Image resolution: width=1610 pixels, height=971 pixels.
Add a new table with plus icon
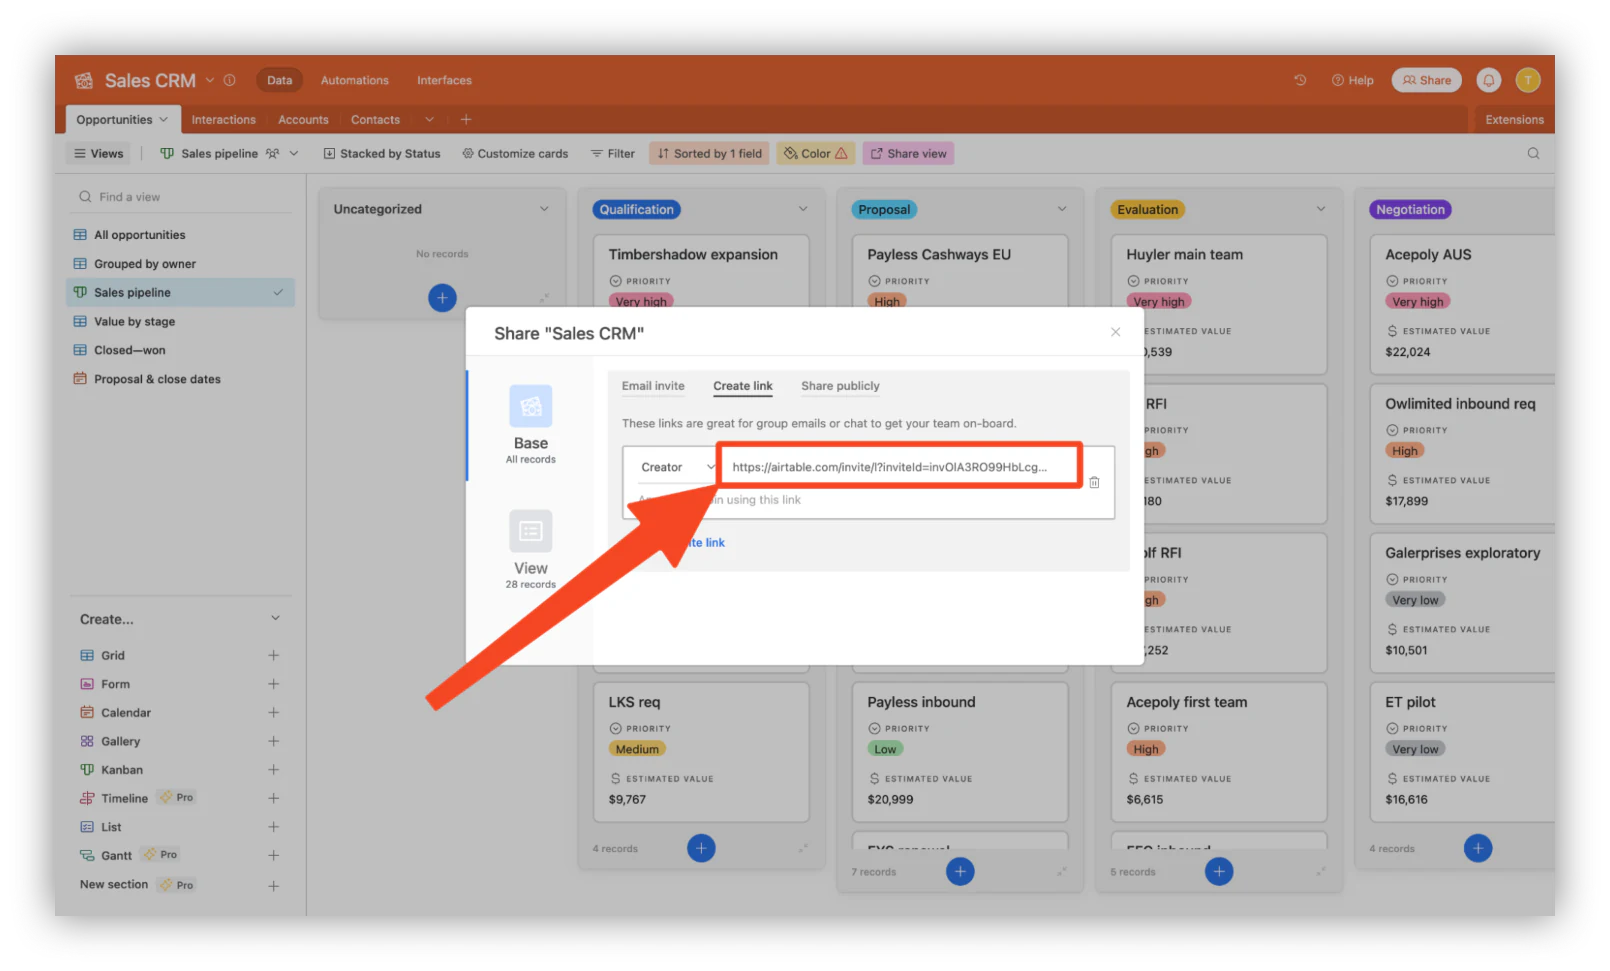point(466,119)
